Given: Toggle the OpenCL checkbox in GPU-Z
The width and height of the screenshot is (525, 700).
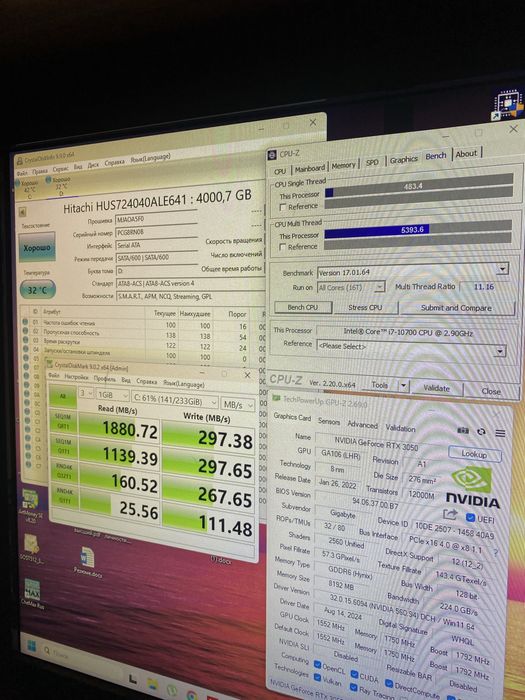Looking at the screenshot, I should 317,664.
